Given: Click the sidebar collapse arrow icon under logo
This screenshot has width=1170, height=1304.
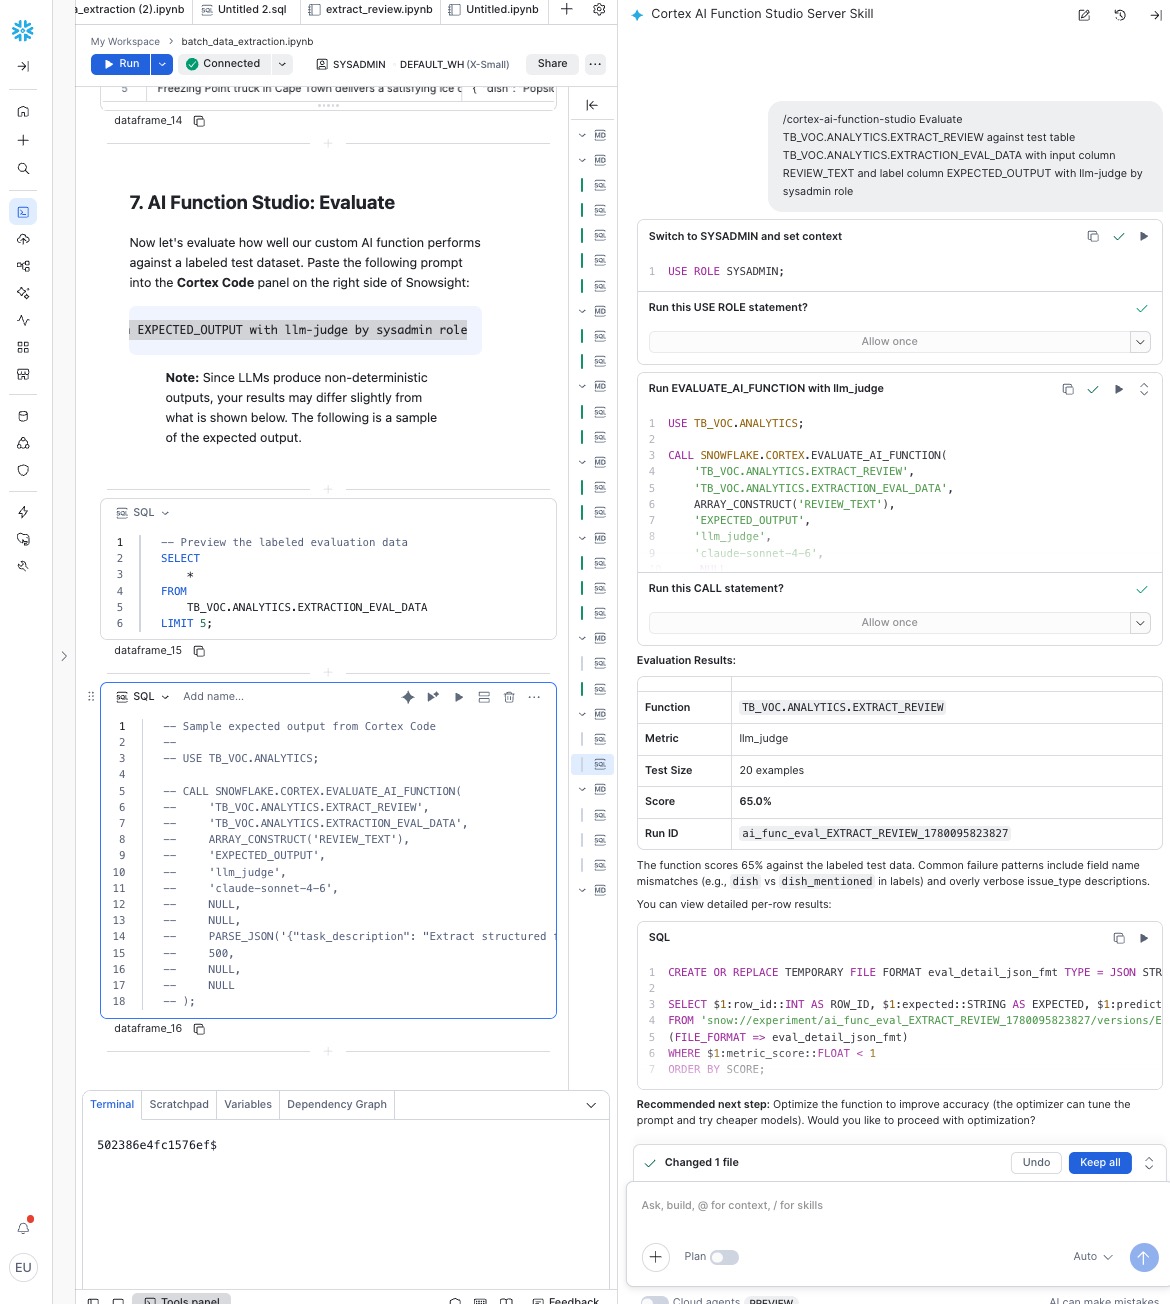Looking at the screenshot, I should click(x=23, y=66).
